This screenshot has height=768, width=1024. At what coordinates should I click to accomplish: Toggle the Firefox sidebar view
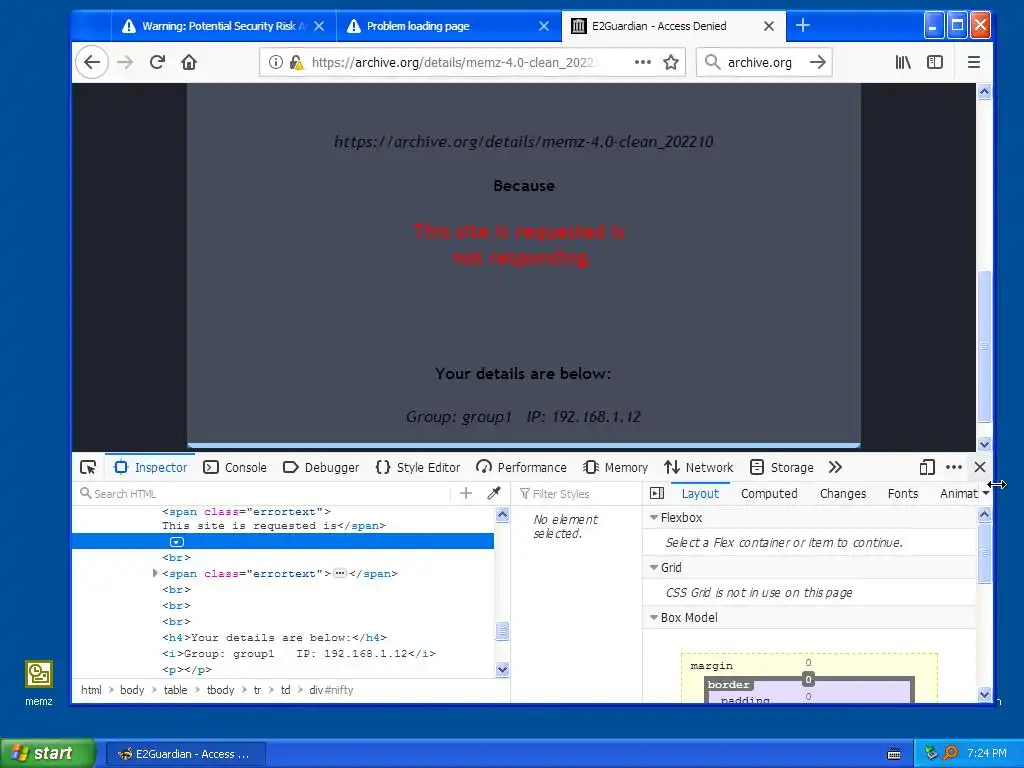935,63
